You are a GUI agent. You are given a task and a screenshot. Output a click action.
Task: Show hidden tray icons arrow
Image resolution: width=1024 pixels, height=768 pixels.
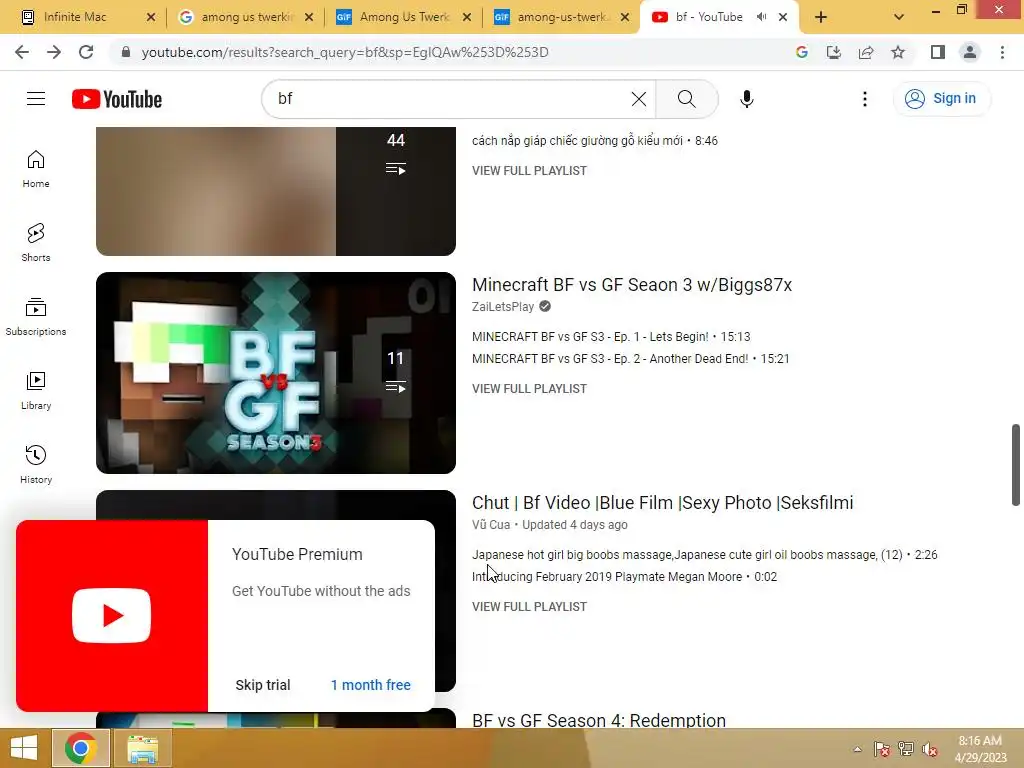pos(857,749)
